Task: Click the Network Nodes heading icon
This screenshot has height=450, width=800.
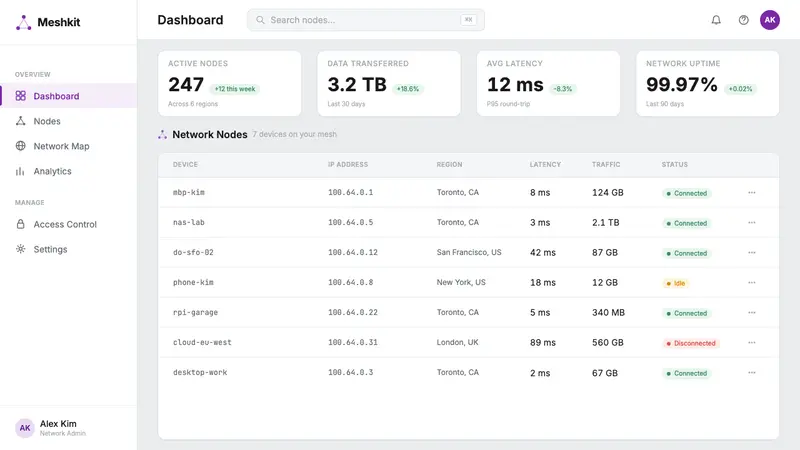Action: point(162,135)
